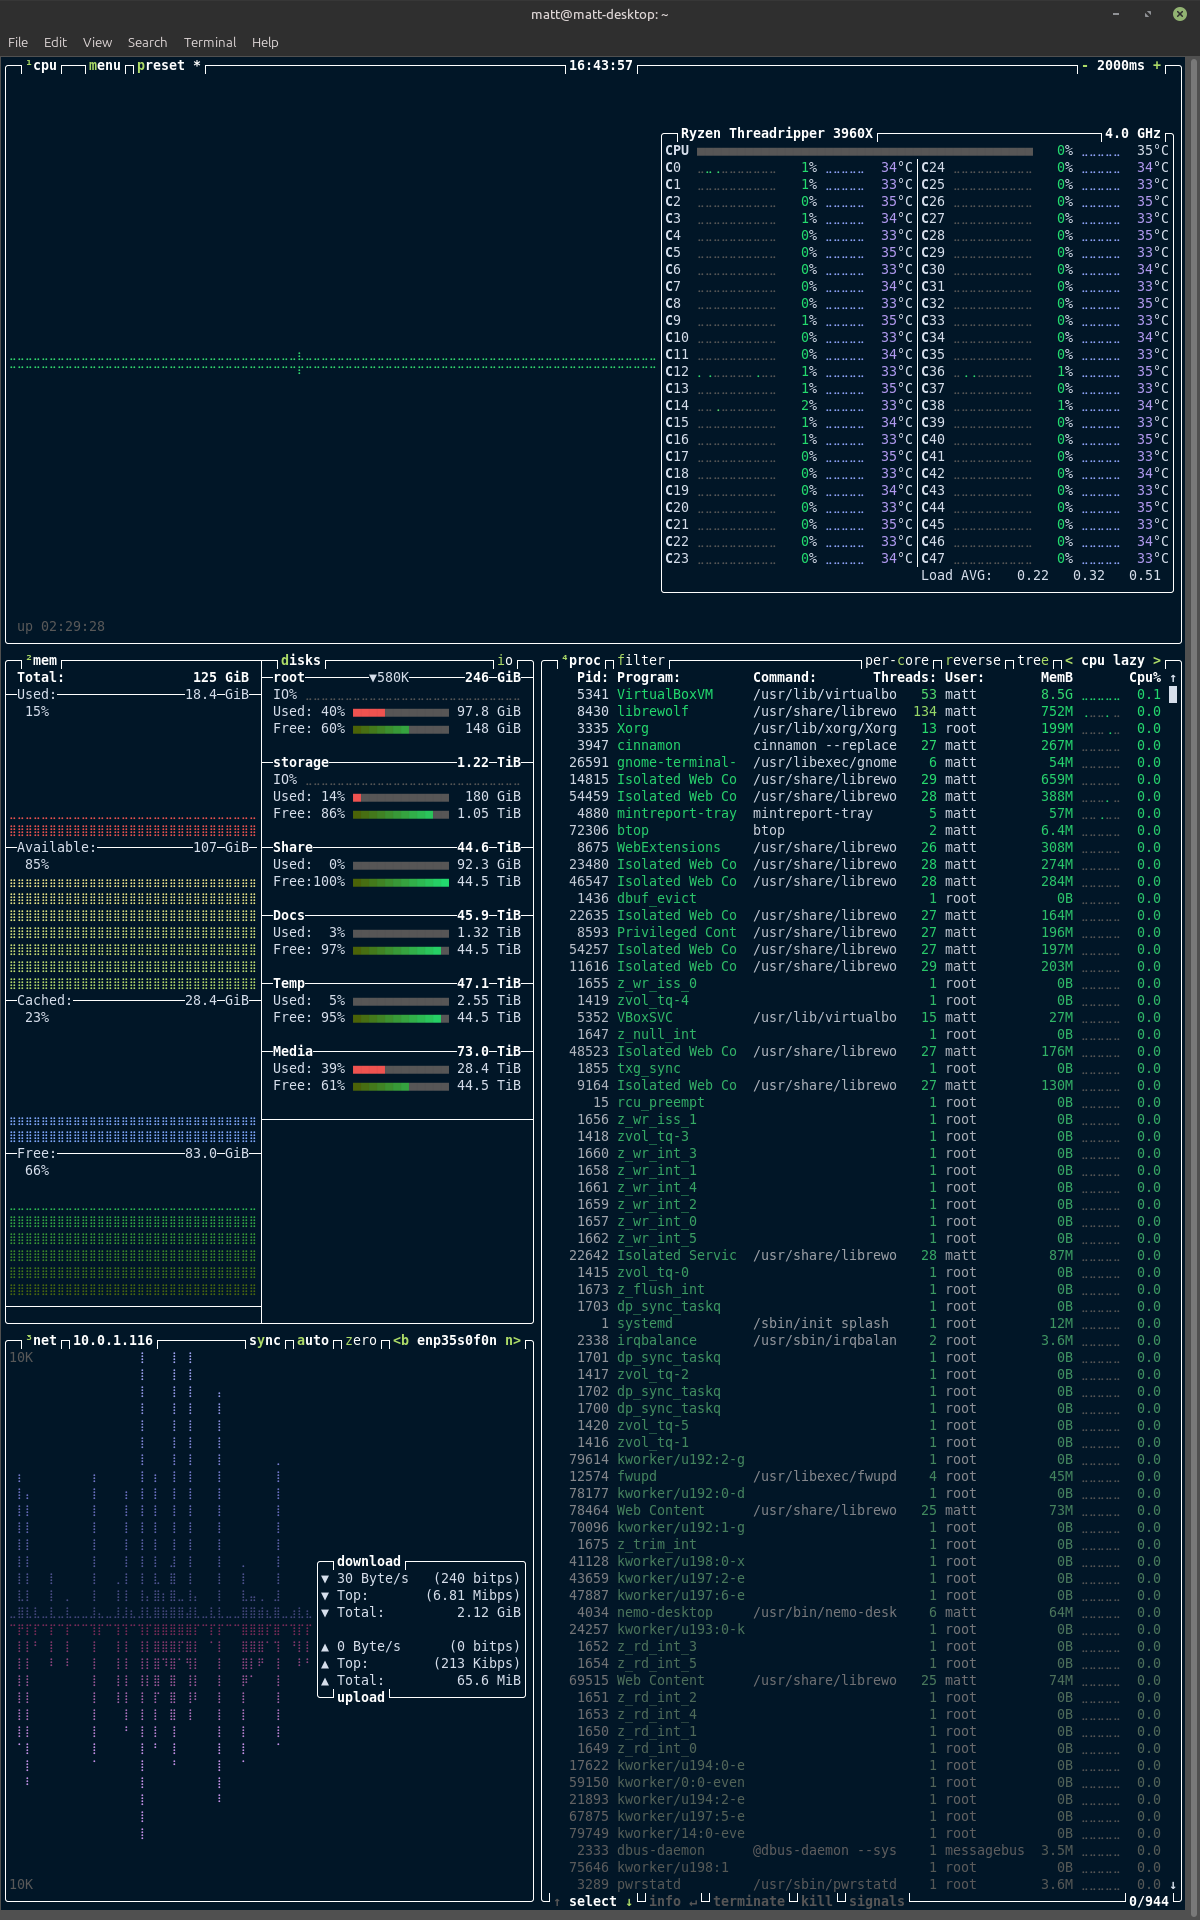Increase update interval with plus sign
The image size is (1200, 1920).
click(1157, 66)
